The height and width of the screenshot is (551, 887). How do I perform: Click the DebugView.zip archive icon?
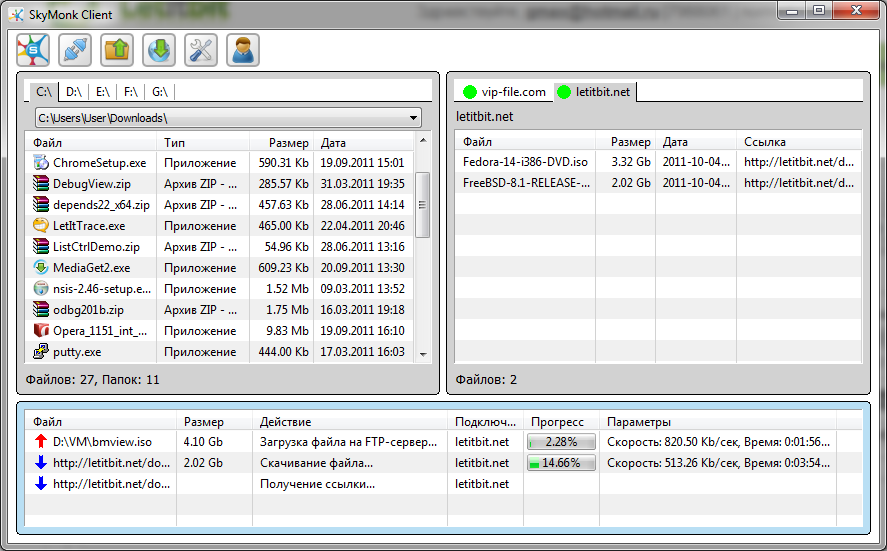pos(41,183)
